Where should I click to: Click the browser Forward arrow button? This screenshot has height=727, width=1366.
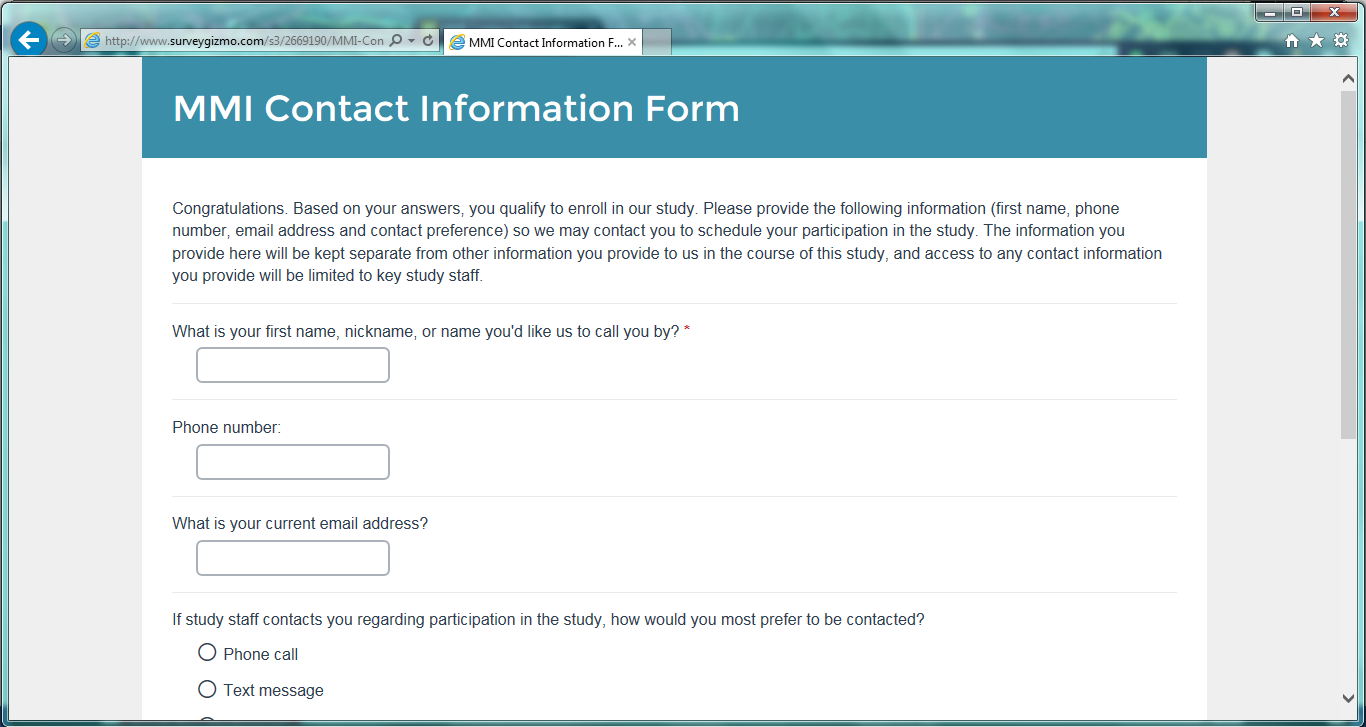pyautogui.click(x=63, y=41)
